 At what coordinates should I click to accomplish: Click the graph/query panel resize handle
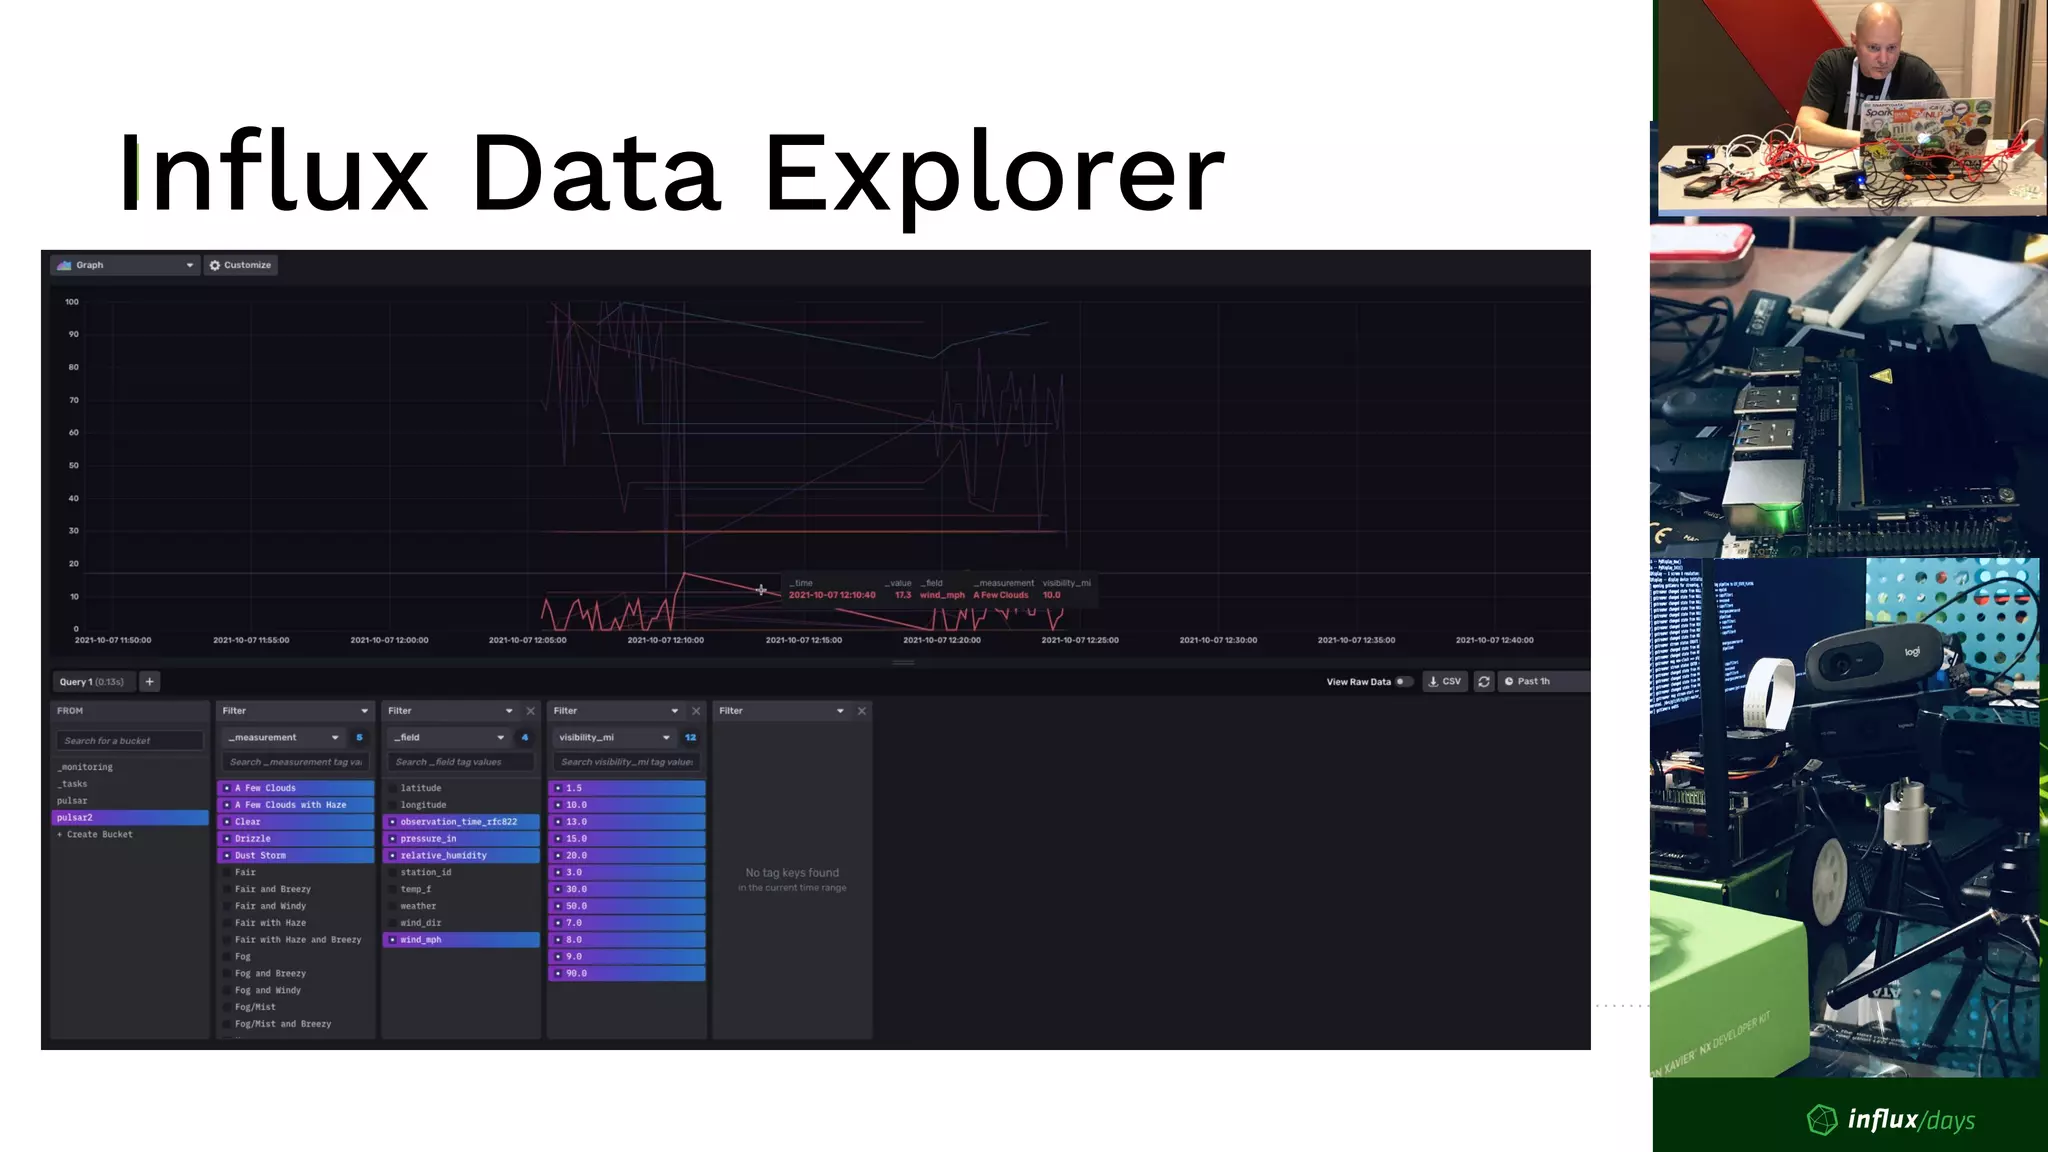point(903,663)
